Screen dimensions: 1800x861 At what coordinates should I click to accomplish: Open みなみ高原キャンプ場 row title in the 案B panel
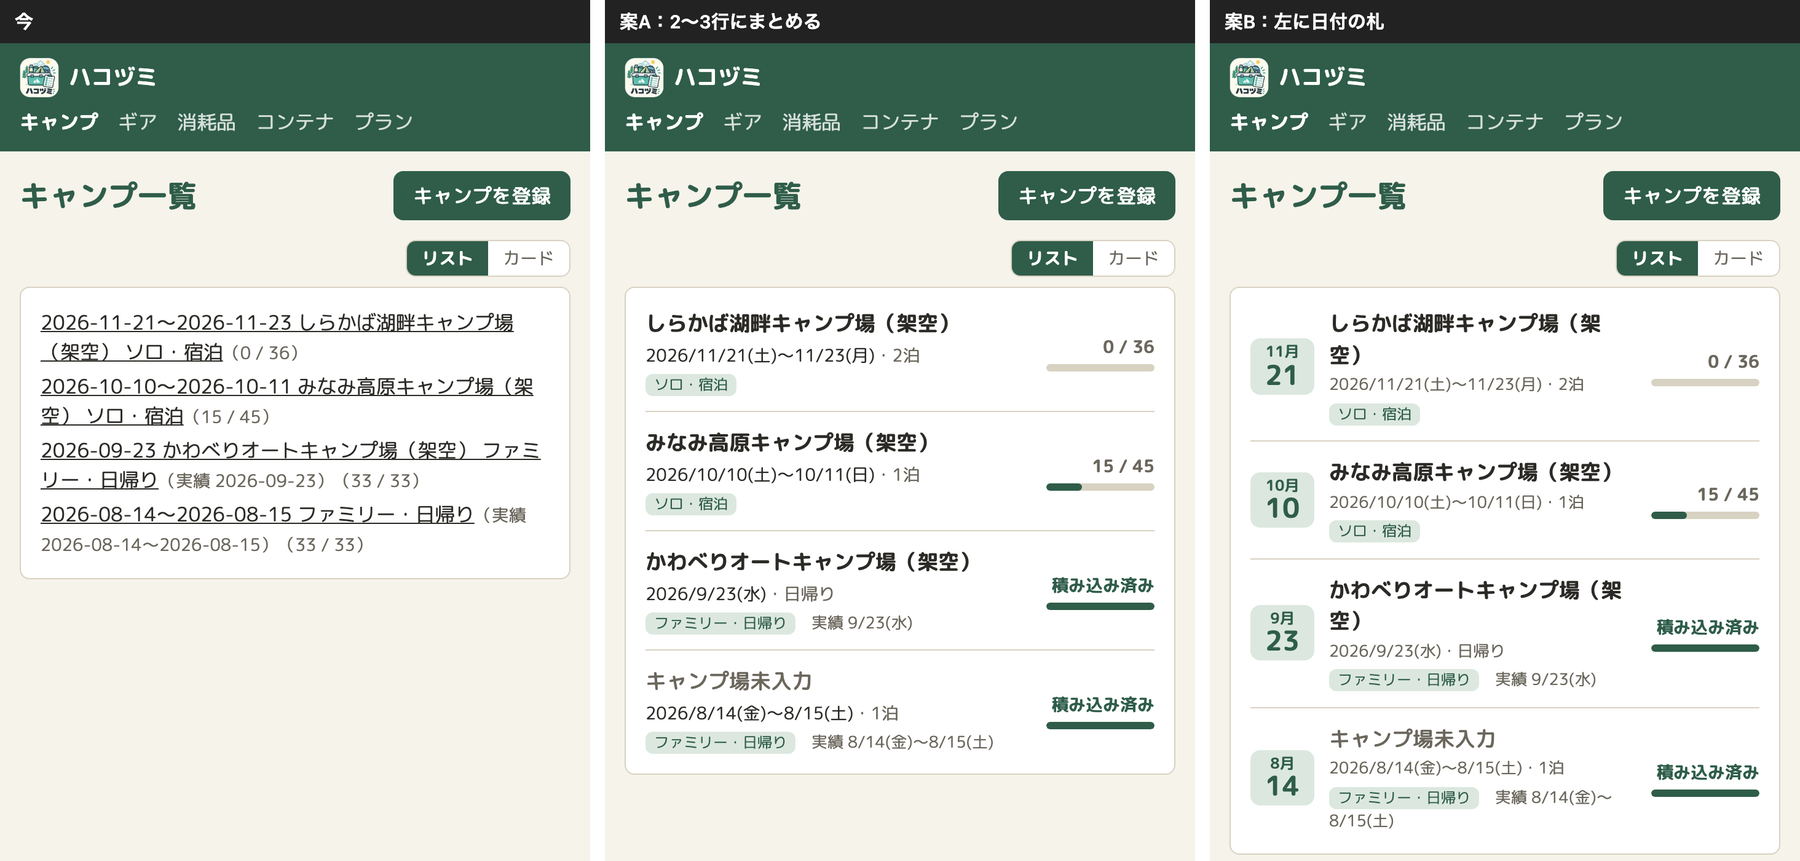click(x=1471, y=472)
